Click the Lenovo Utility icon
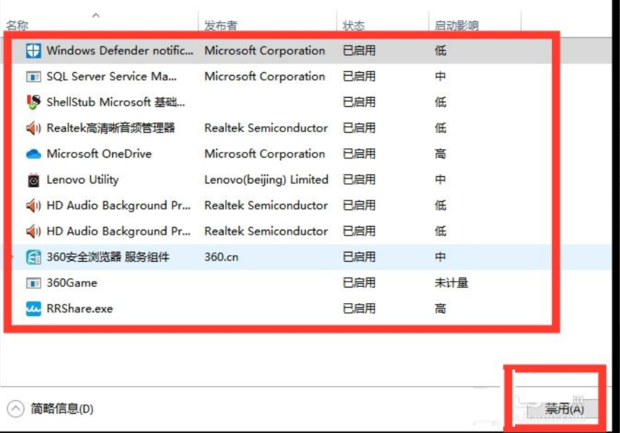This screenshot has width=620, height=433. (x=33, y=180)
